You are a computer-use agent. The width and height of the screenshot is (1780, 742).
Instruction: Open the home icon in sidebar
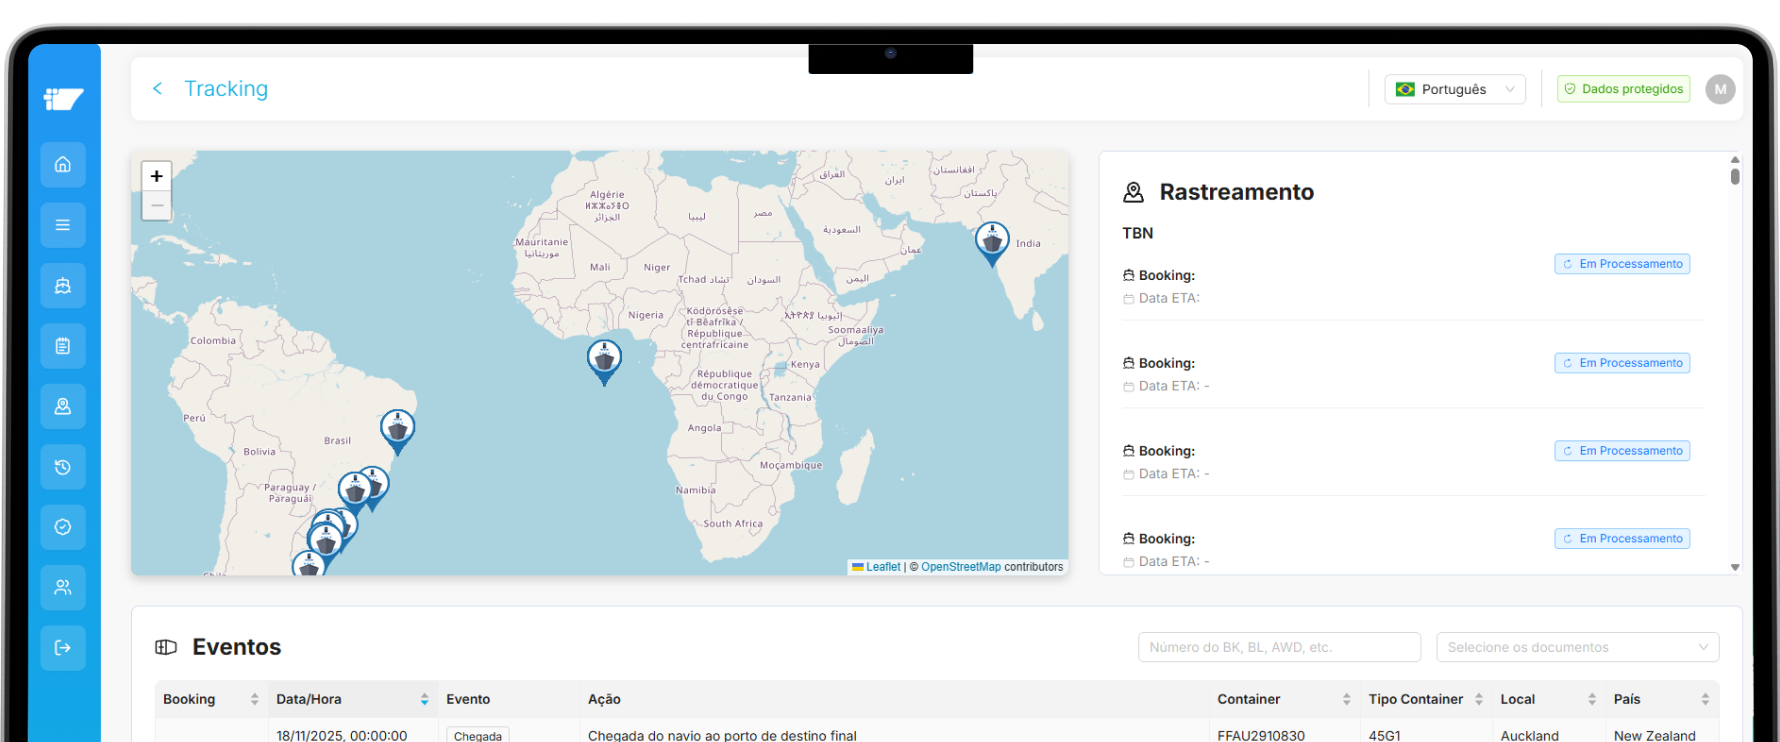point(63,165)
